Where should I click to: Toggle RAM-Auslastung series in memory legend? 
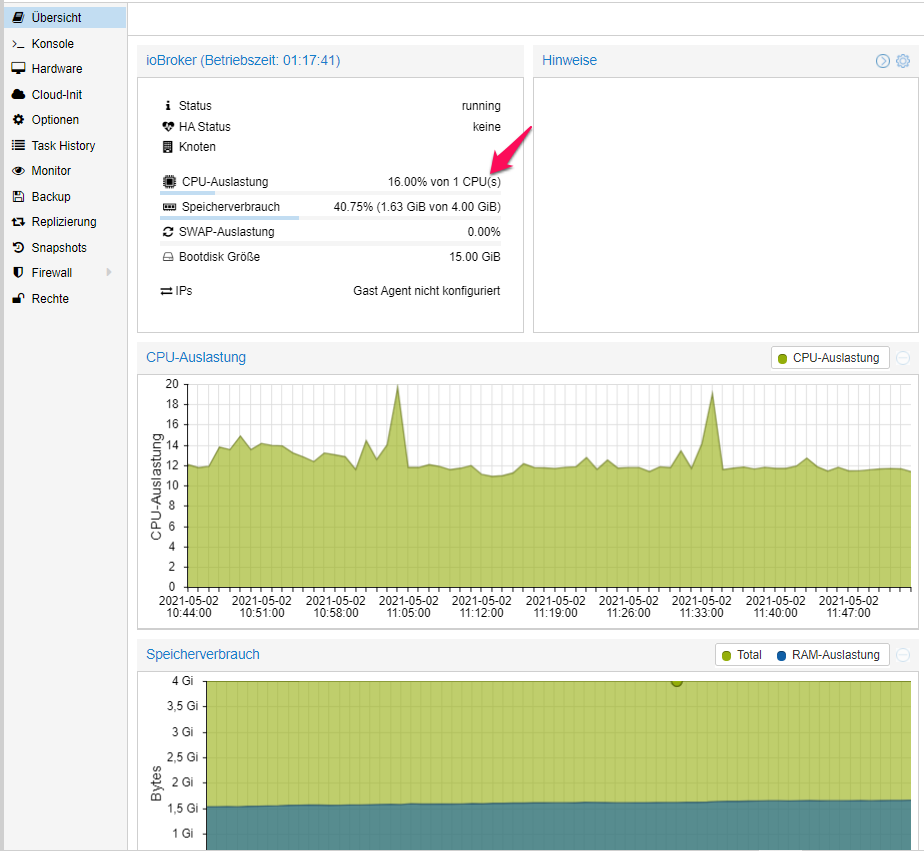[x=828, y=655]
